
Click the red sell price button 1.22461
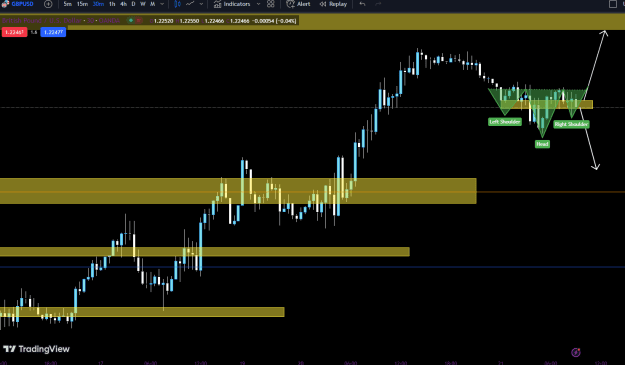14,32
